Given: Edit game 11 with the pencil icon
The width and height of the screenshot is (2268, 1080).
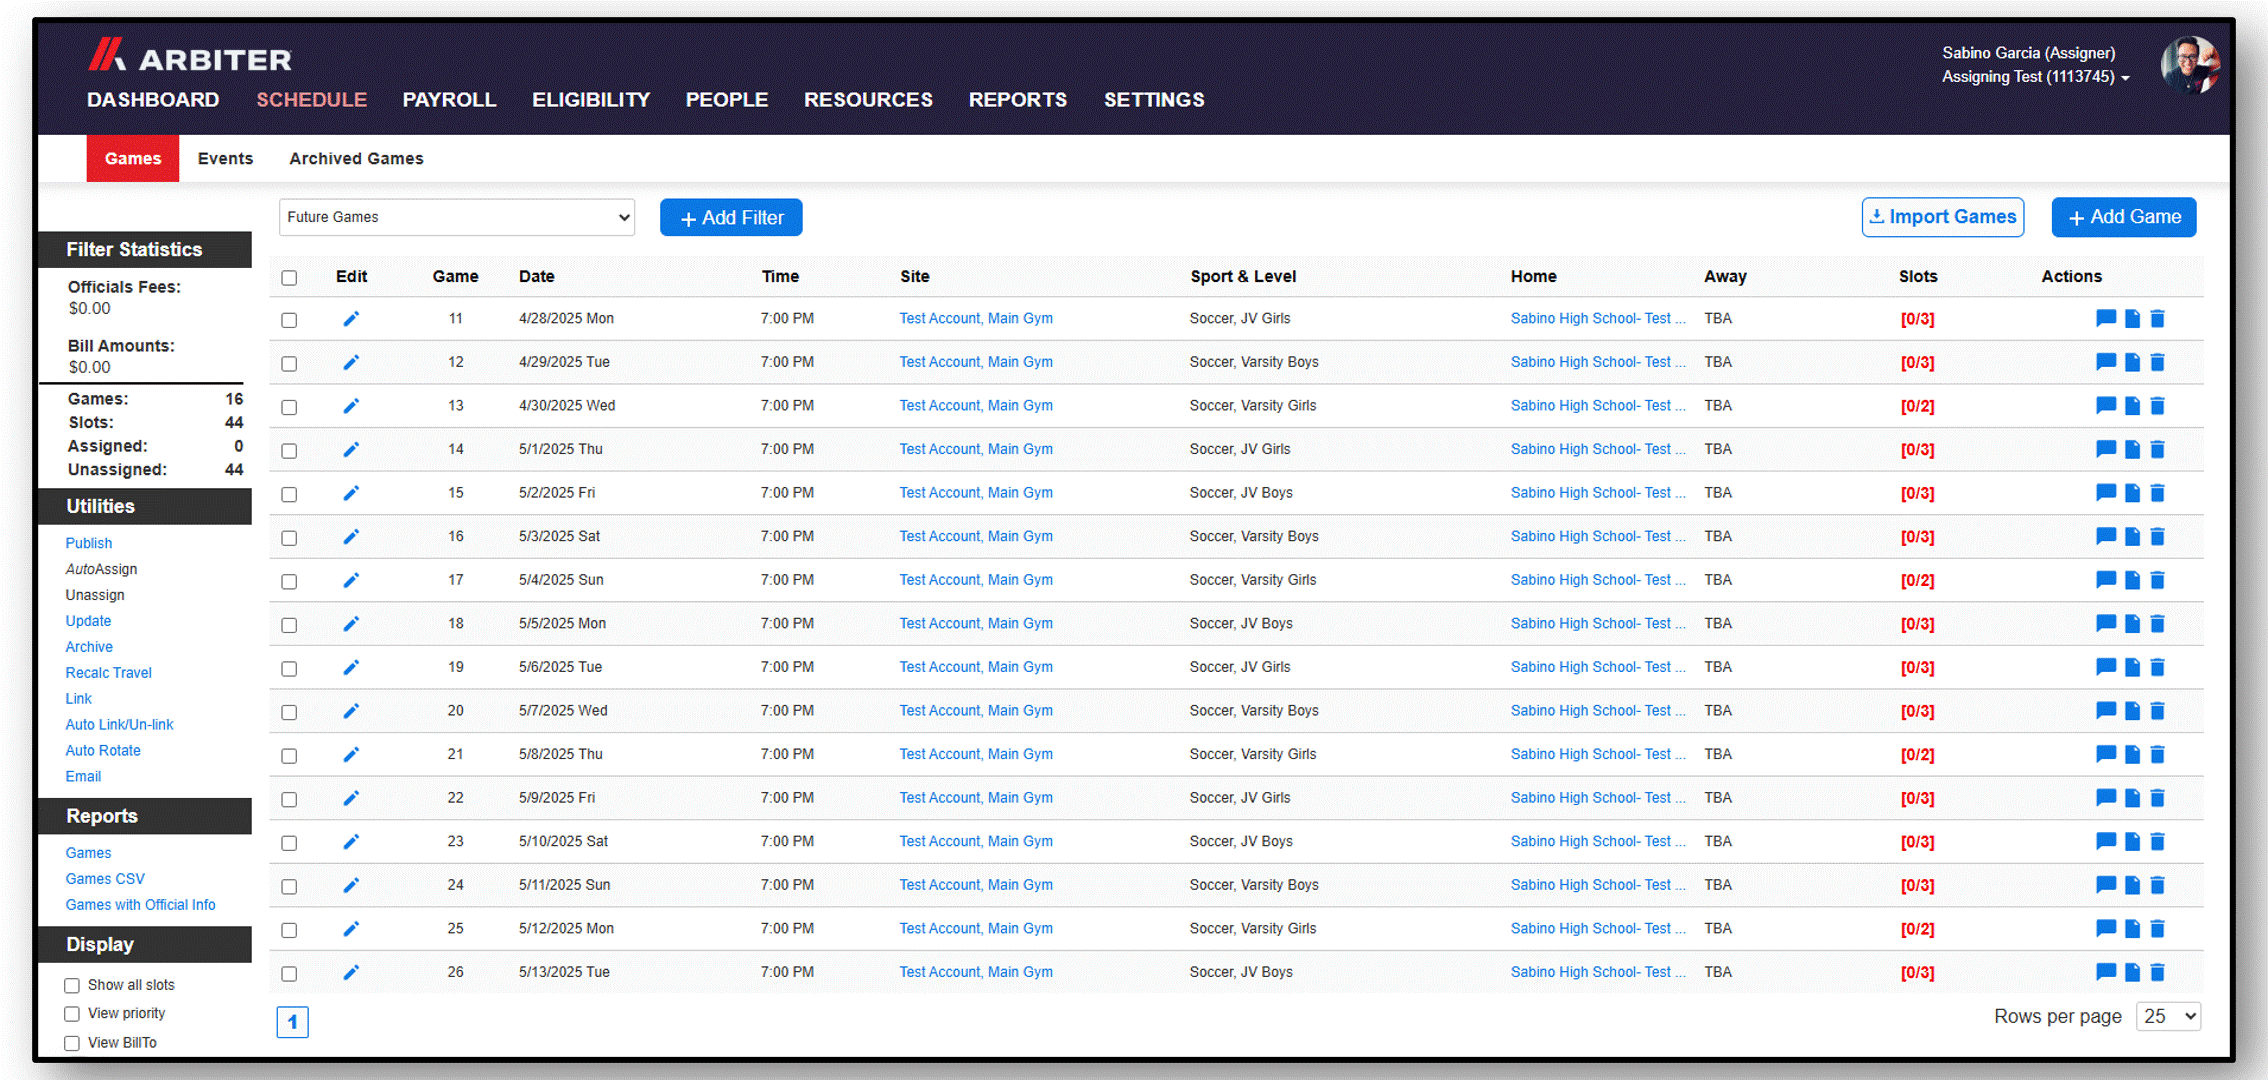Looking at the screenshot, I should [x=351, y=319].
